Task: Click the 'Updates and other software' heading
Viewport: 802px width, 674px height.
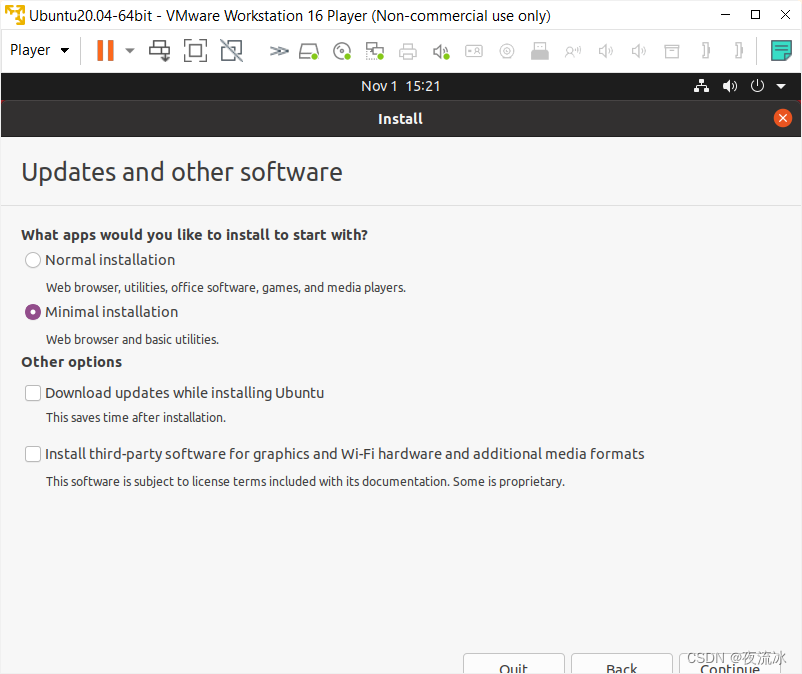Action: coord(182,172)
